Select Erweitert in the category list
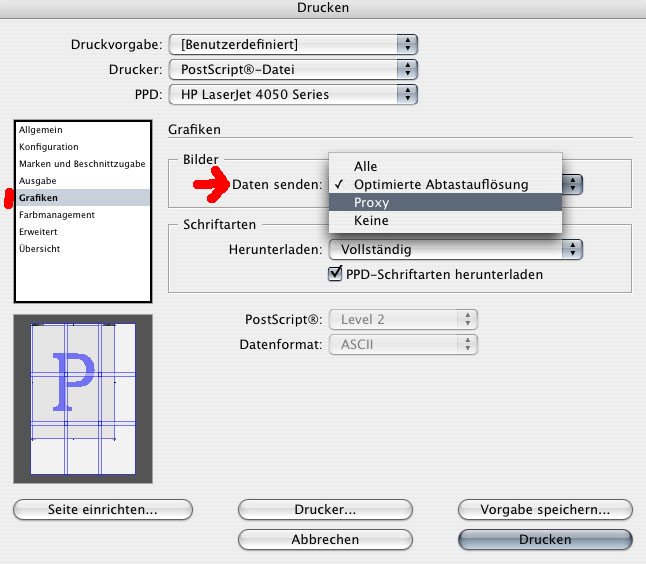Image resolution: width=646 pixels, height=564 pixels. click(83, 232)
